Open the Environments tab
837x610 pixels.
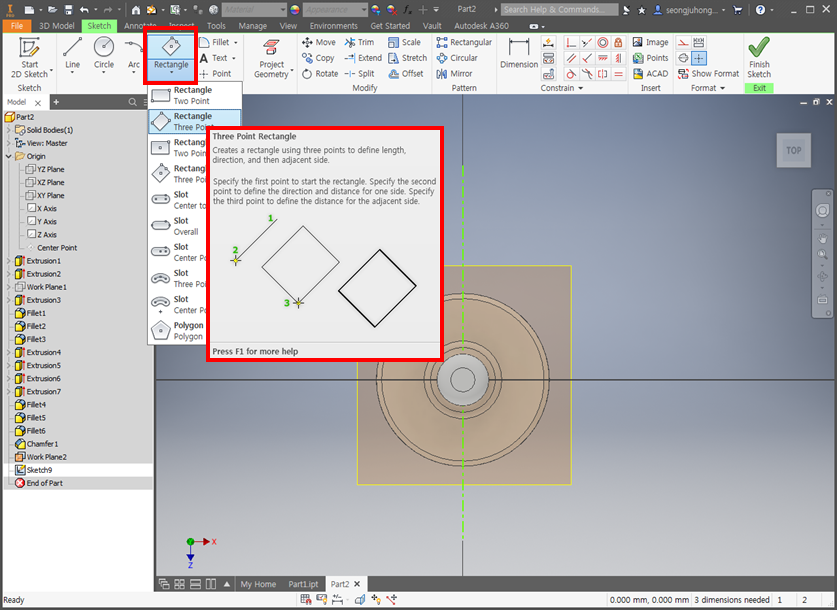point(334,26)
